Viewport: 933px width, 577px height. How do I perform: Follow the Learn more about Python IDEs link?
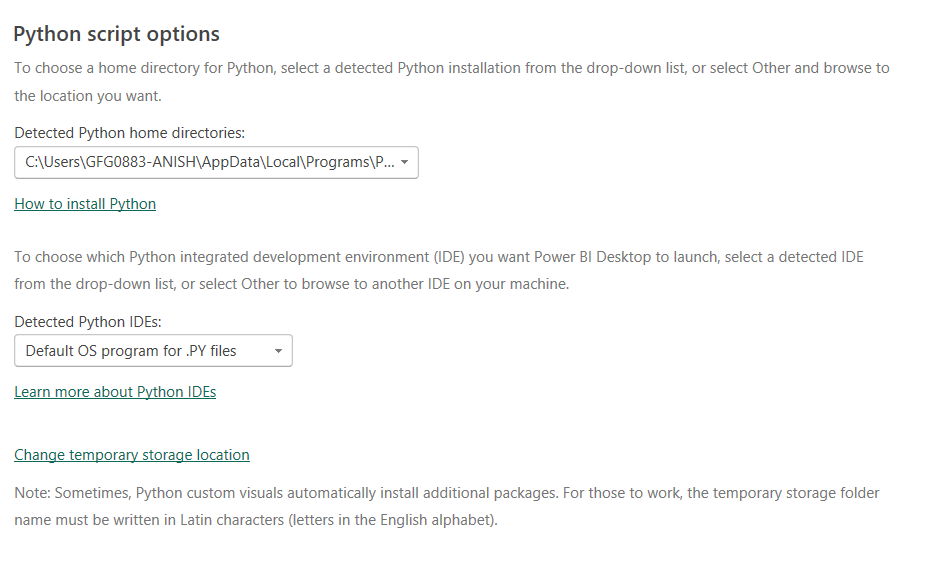coord(115,392)
